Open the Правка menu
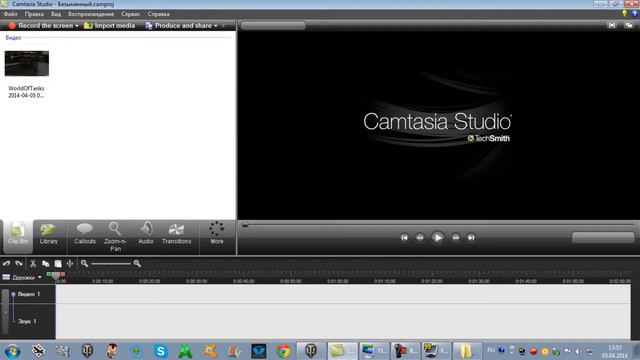 (34, 14)
